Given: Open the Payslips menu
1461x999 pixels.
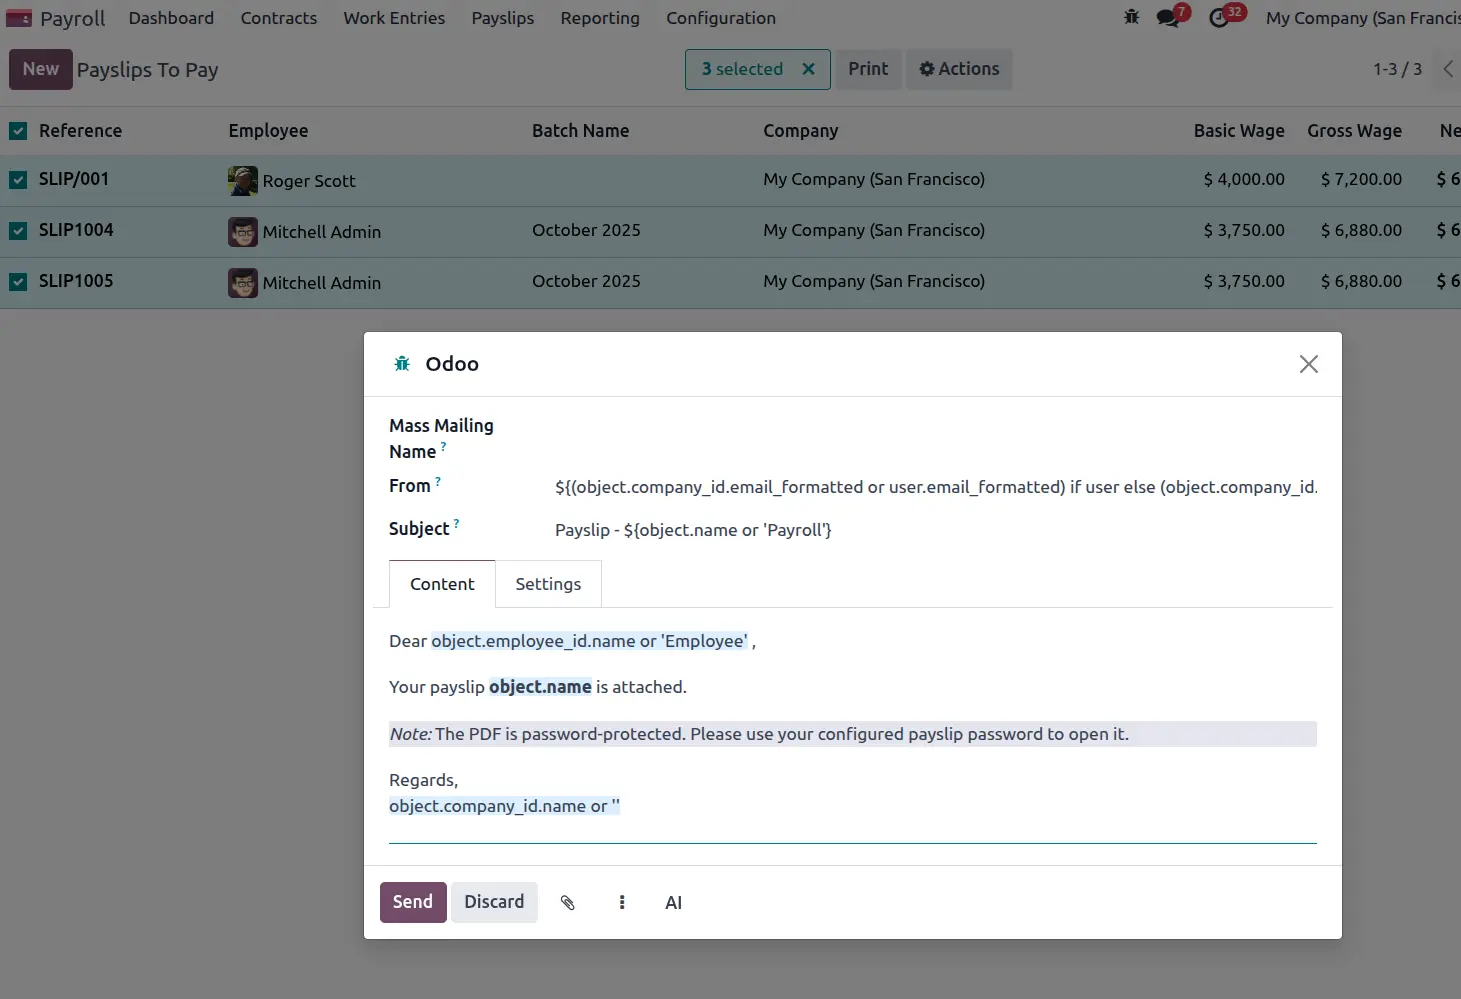Looking at the screenshot, I should pyautogui.click(x=502, y=18).
